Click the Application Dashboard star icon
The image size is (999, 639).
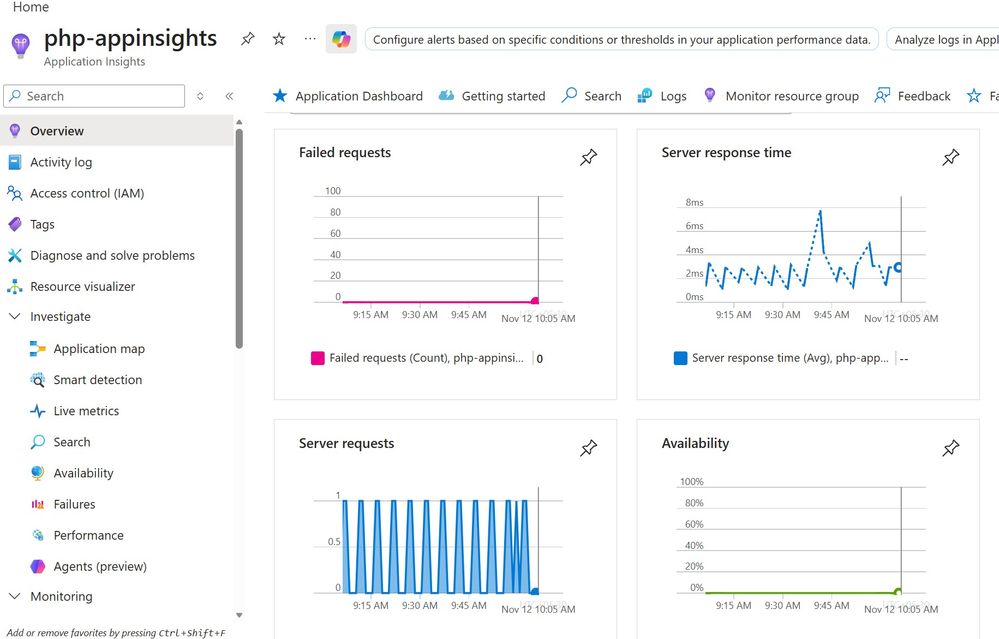point(280,96)
